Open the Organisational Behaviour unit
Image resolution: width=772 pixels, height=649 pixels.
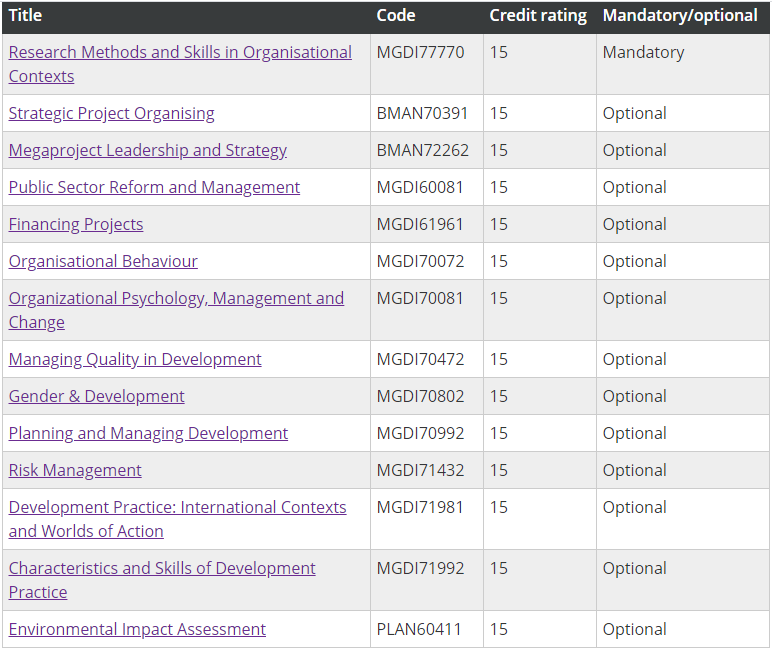click(103, 261)
